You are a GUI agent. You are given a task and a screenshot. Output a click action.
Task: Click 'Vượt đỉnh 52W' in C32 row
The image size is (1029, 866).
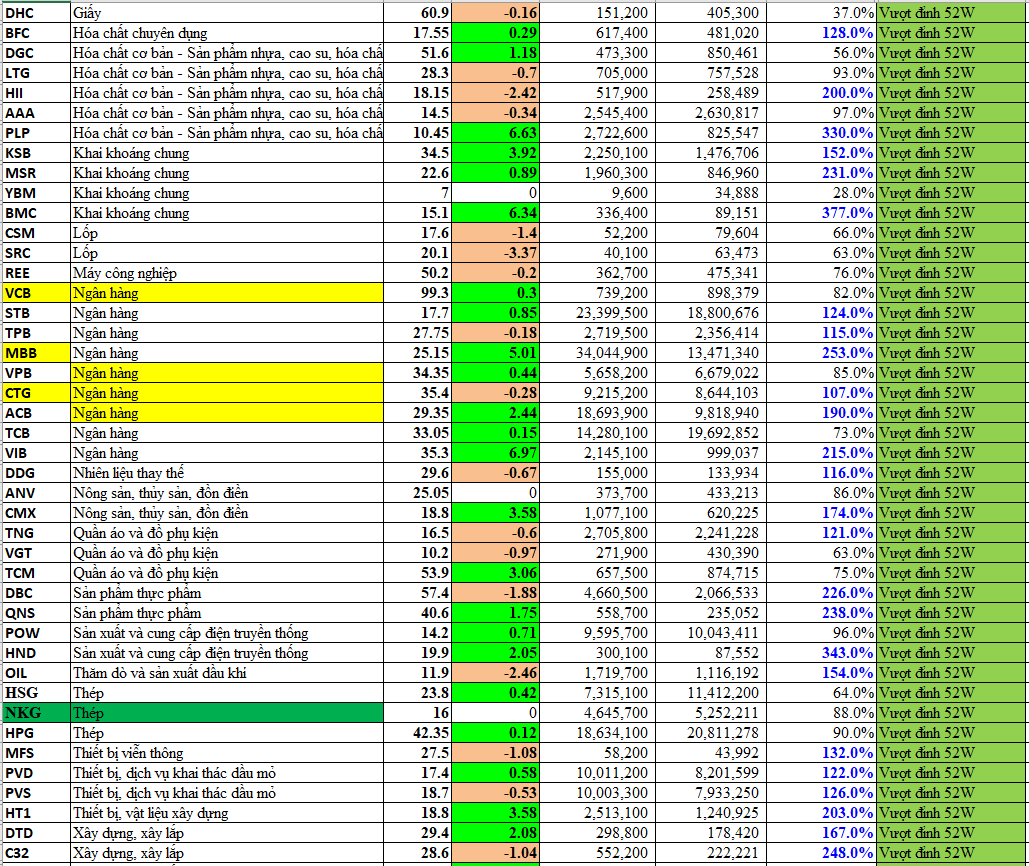950,853
